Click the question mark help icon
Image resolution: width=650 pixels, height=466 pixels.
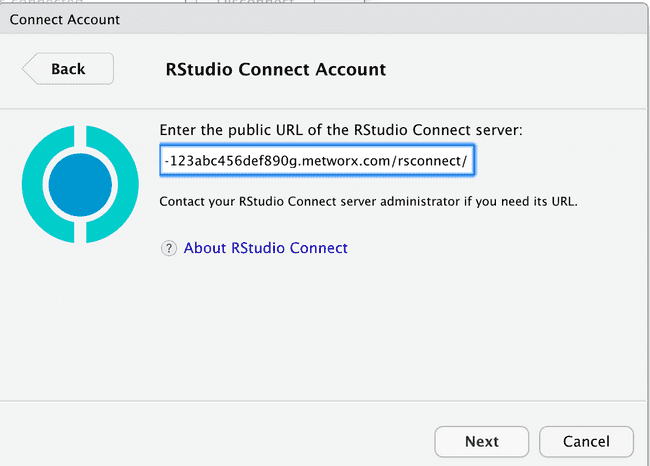pos(169,248)
